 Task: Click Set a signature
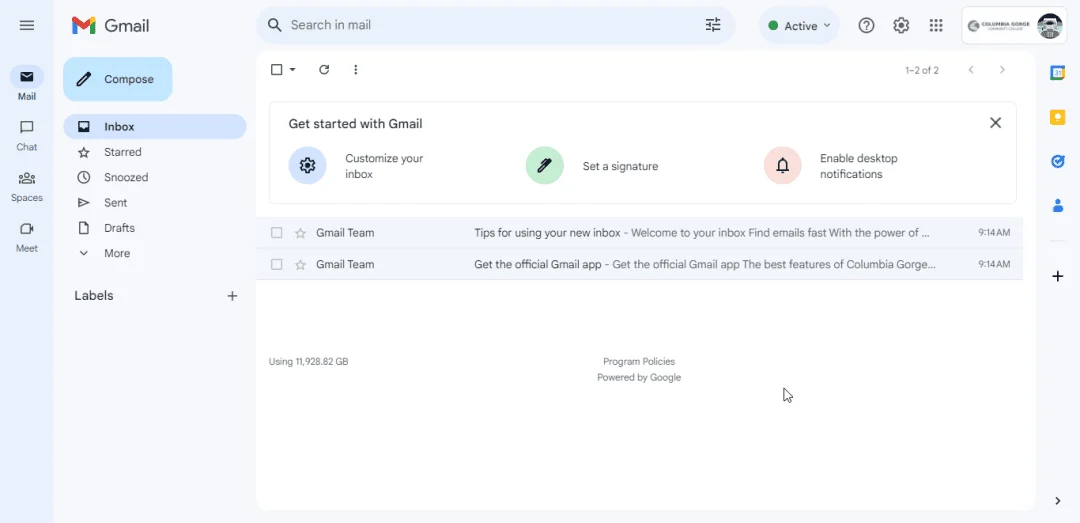[592, 166]
